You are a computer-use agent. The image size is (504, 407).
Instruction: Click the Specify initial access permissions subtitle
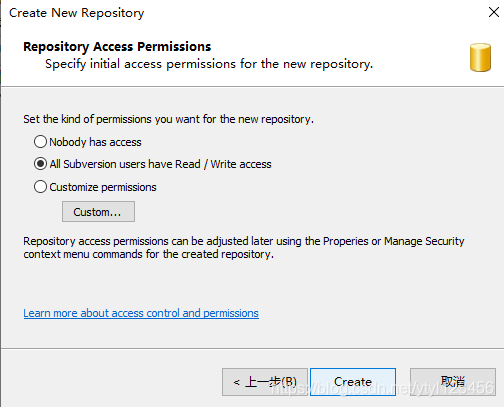coord(209,64)
